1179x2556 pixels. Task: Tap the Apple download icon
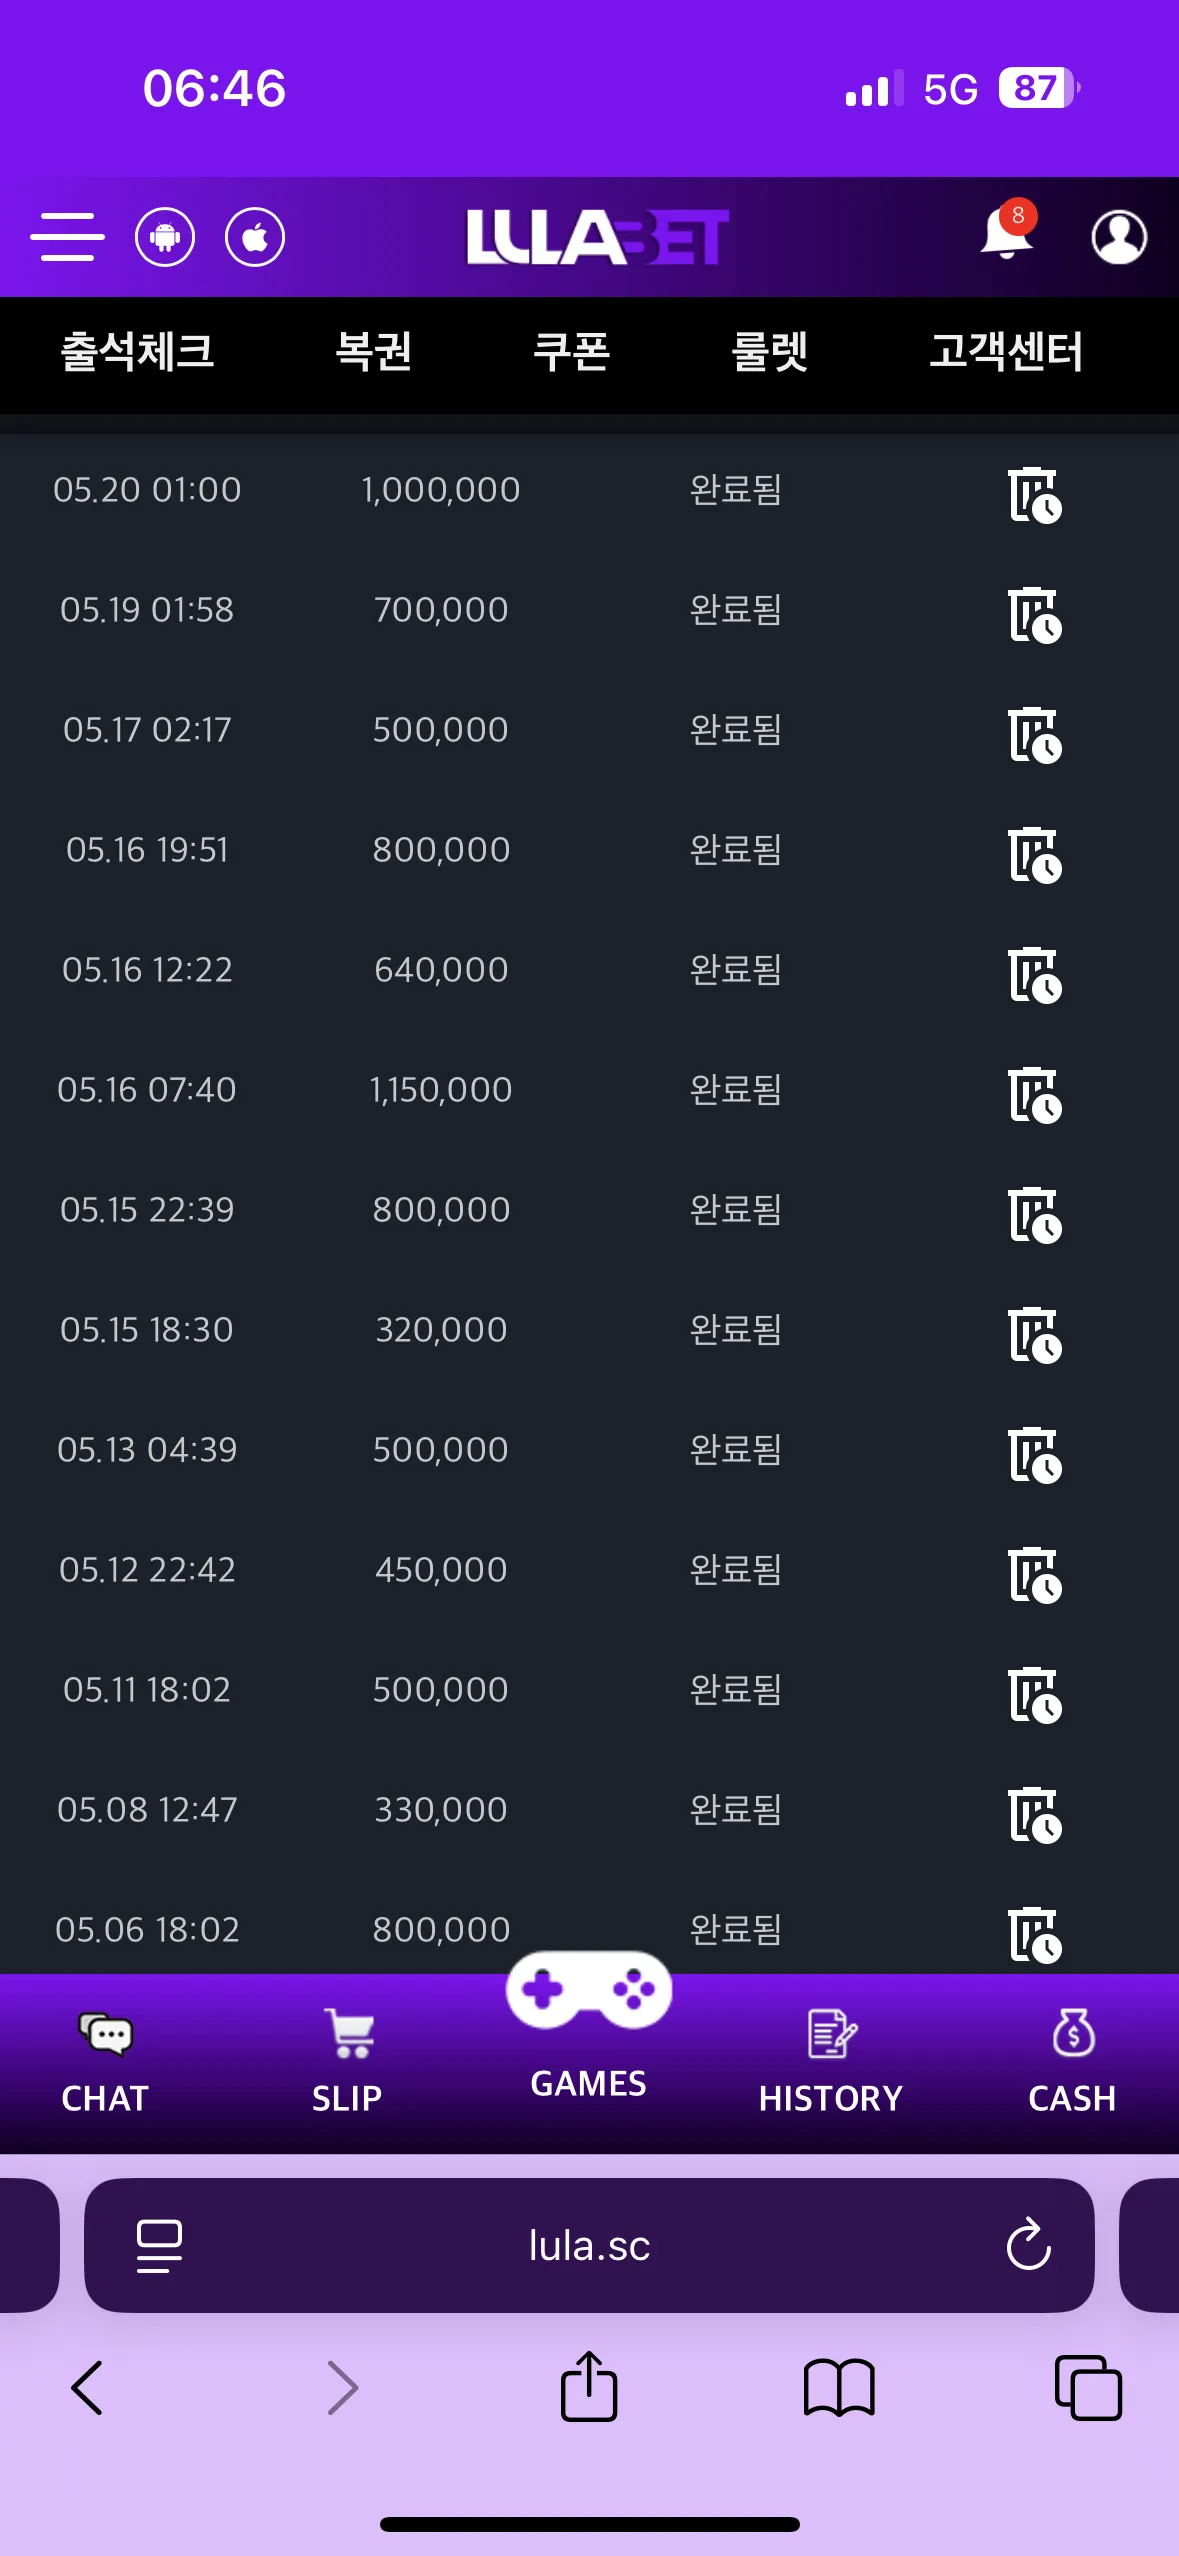pos(255,237)
